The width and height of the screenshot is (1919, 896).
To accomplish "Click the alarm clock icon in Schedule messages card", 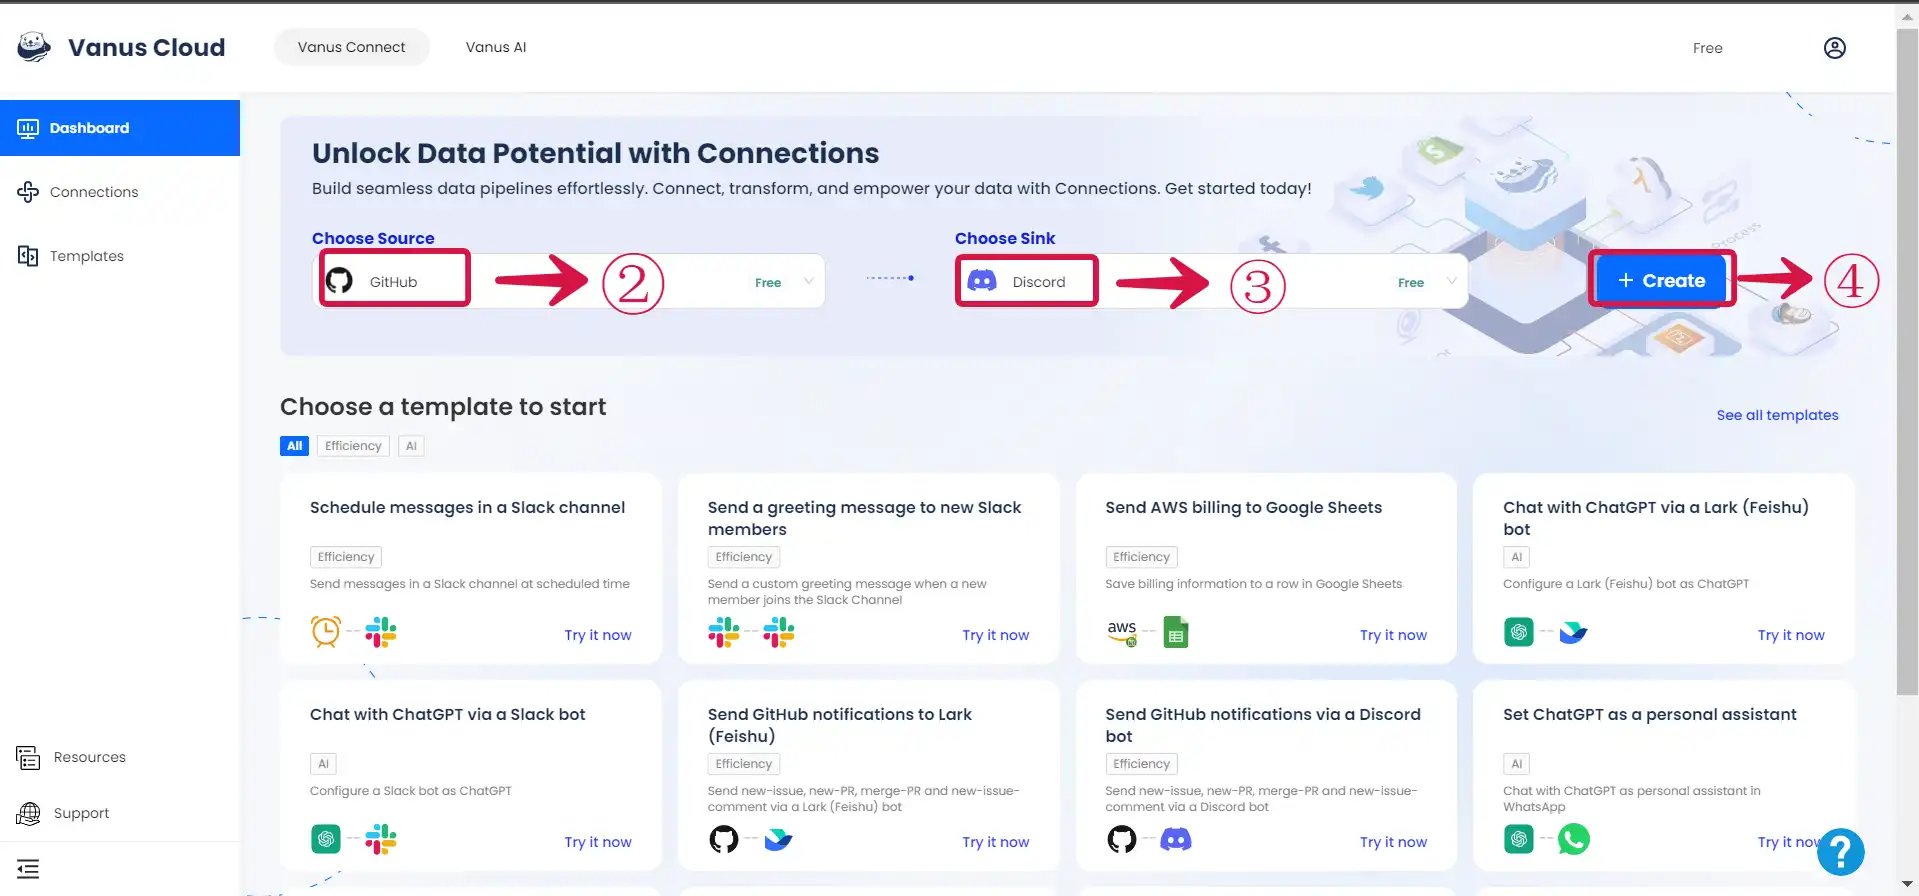I will coord(326,632).
